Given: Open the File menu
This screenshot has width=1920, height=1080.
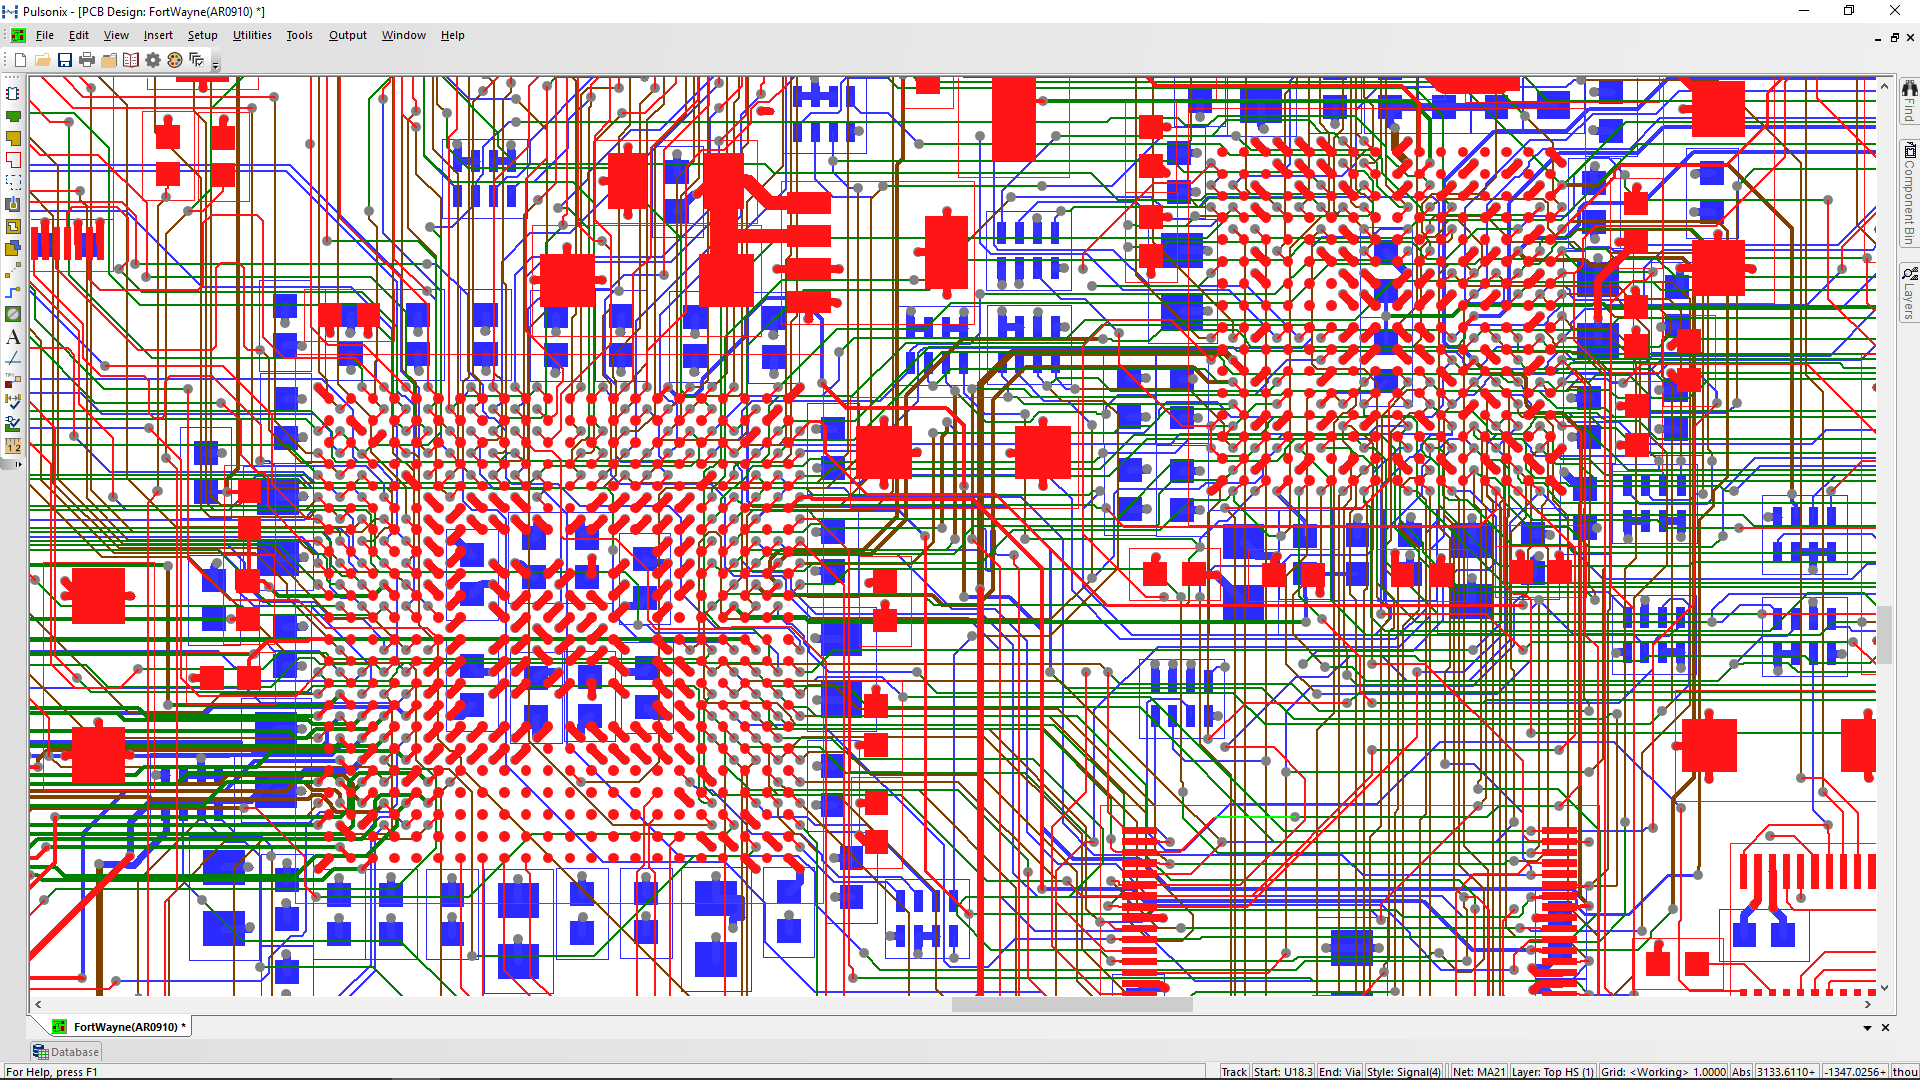Looking at the screenshot, I should pyautogui.click(x=45, y=35).
